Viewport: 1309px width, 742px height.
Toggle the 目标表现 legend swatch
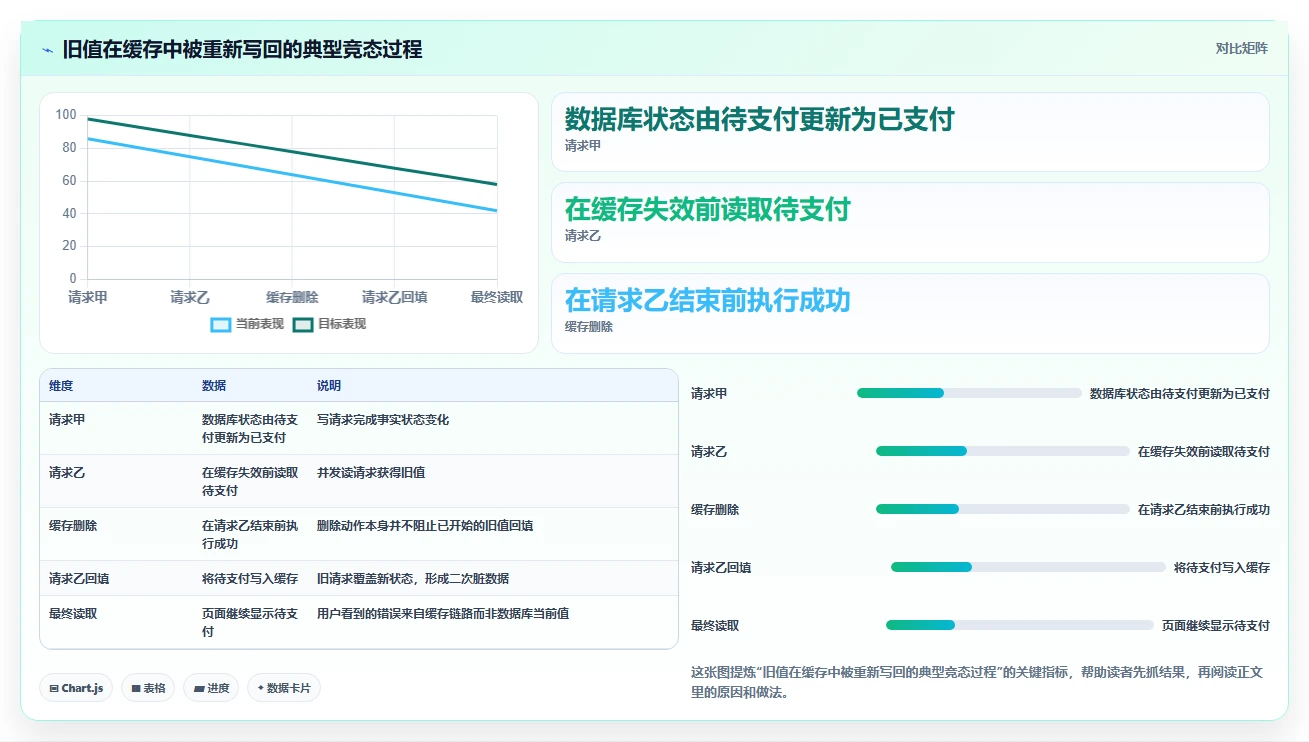pos(303,324)
